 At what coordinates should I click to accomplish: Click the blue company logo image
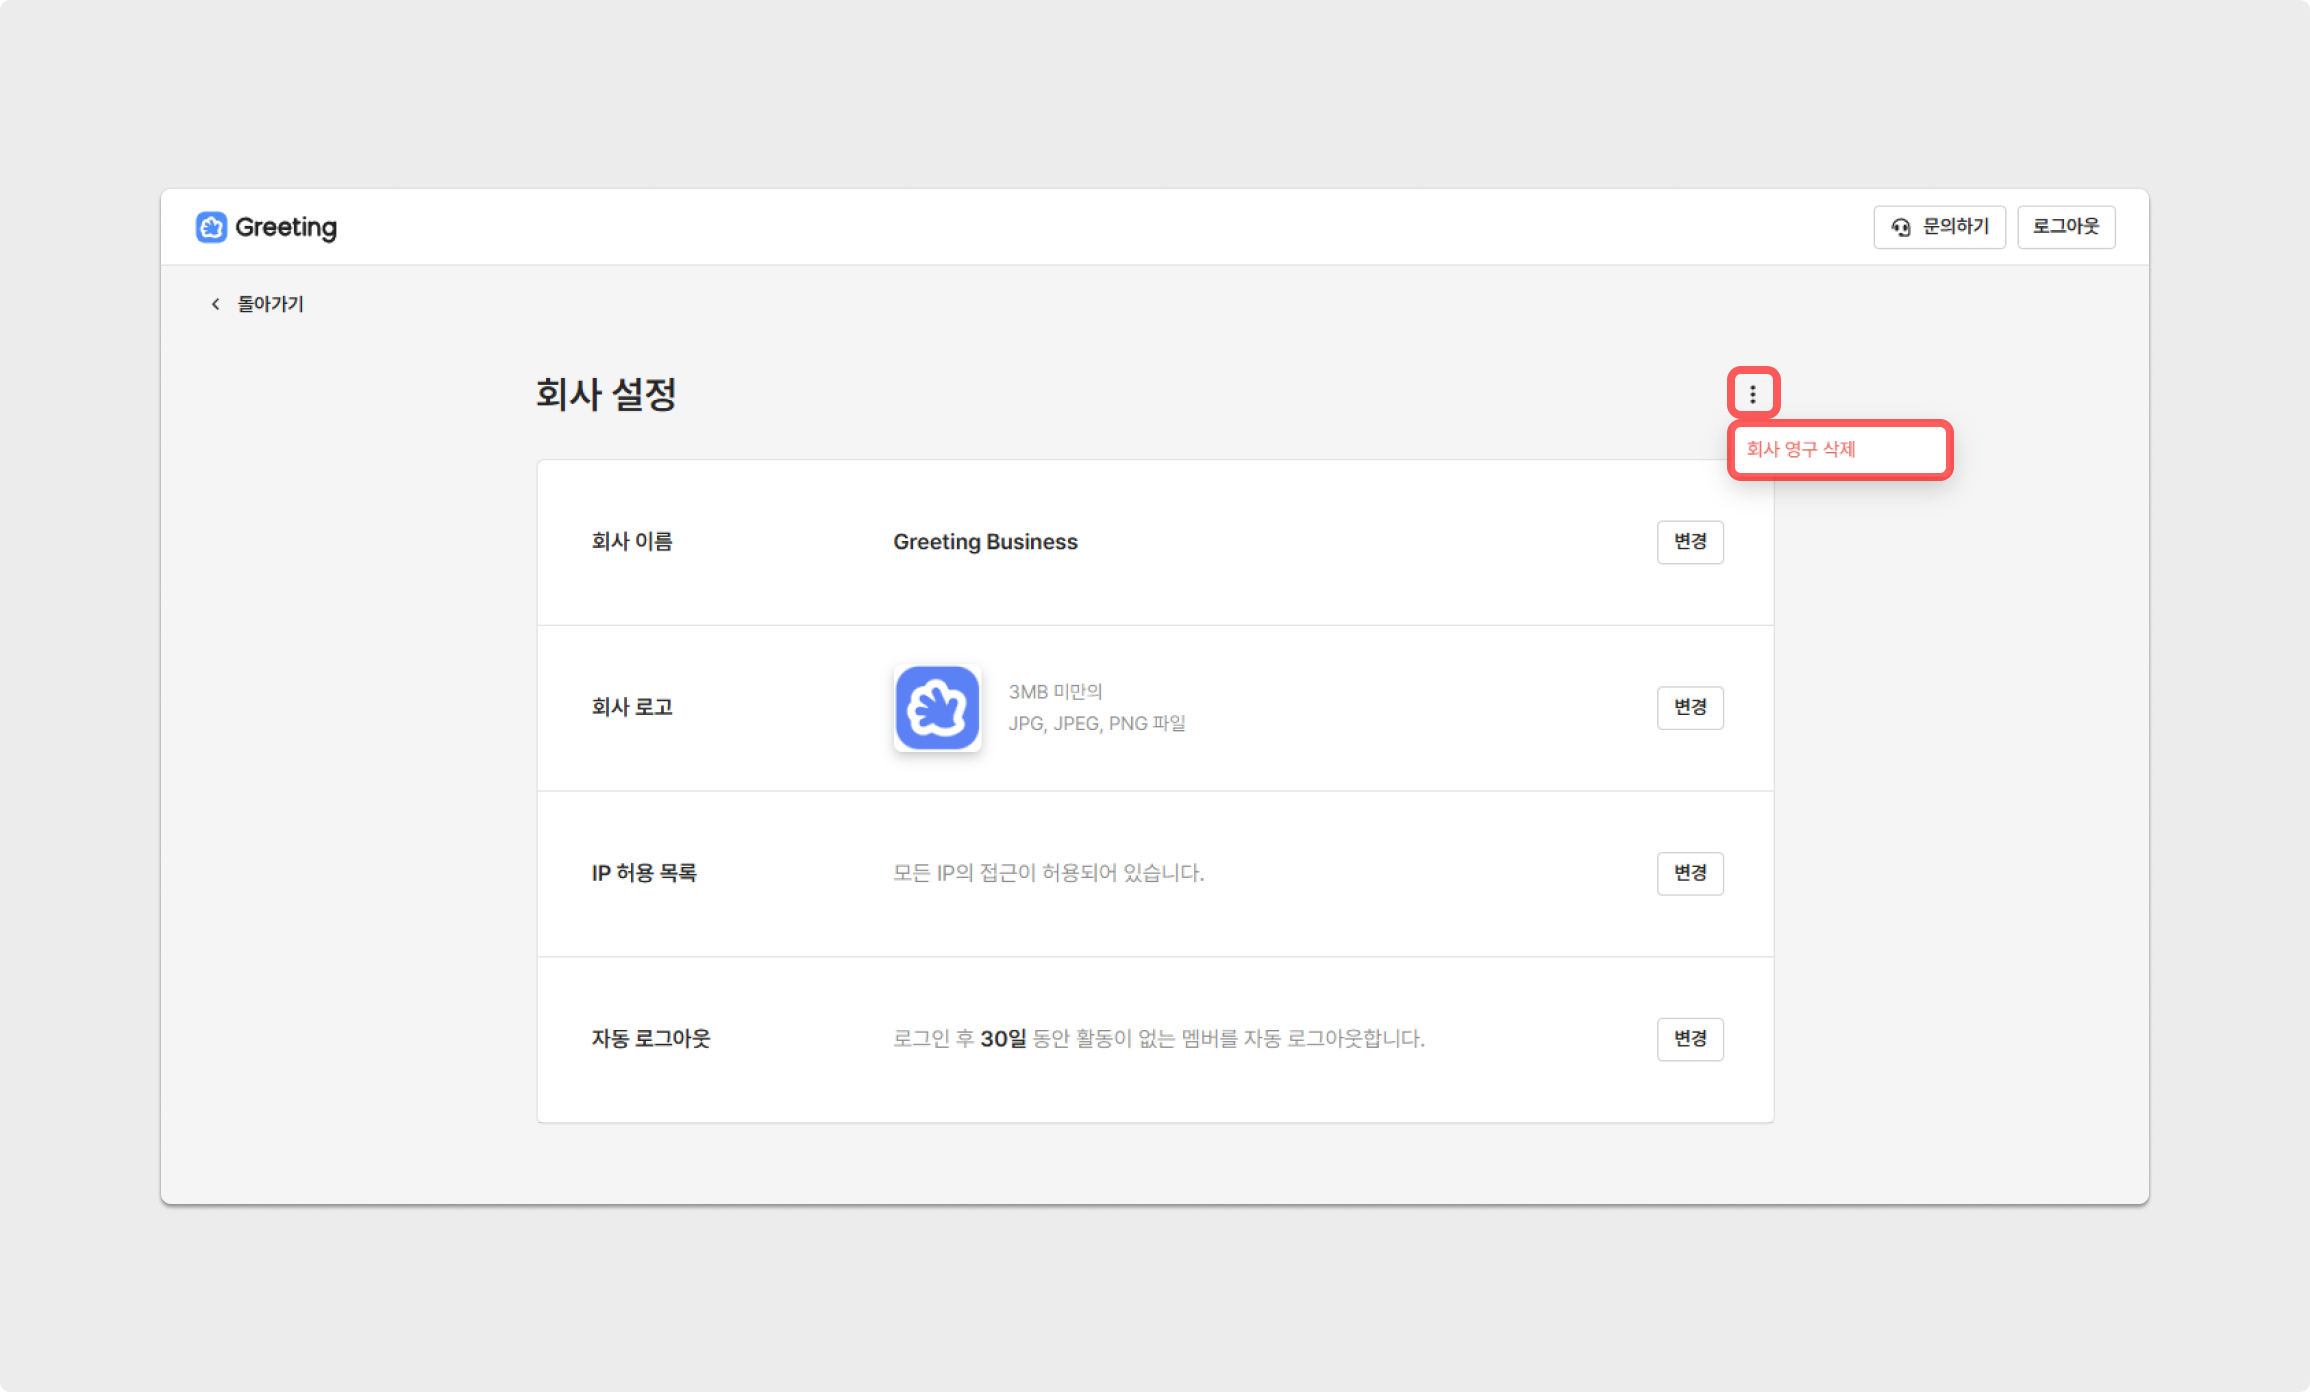click(937, 708)
